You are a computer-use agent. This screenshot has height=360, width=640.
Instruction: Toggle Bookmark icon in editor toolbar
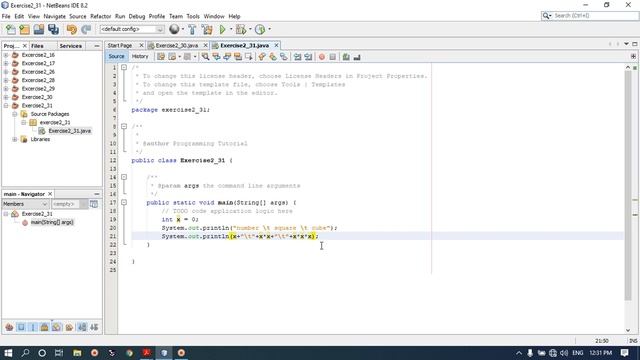[x=284, y=57]
